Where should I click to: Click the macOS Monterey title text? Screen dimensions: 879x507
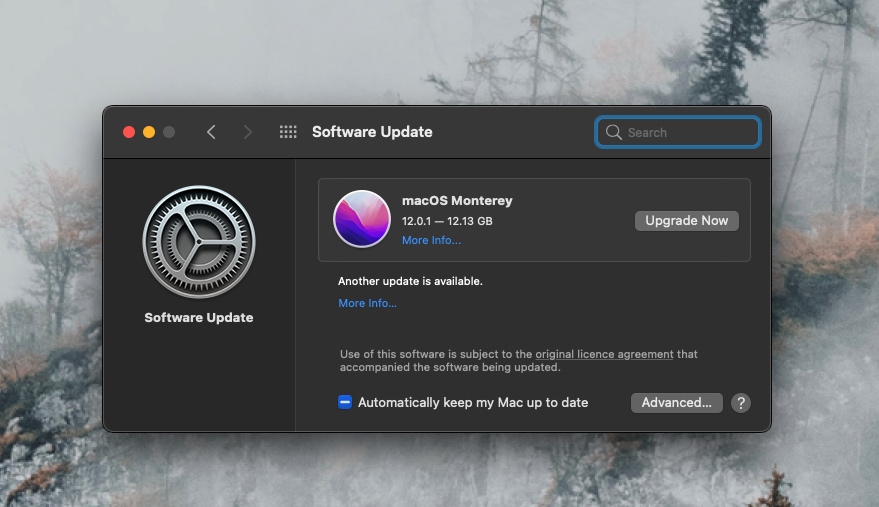[x=457, y=200]
